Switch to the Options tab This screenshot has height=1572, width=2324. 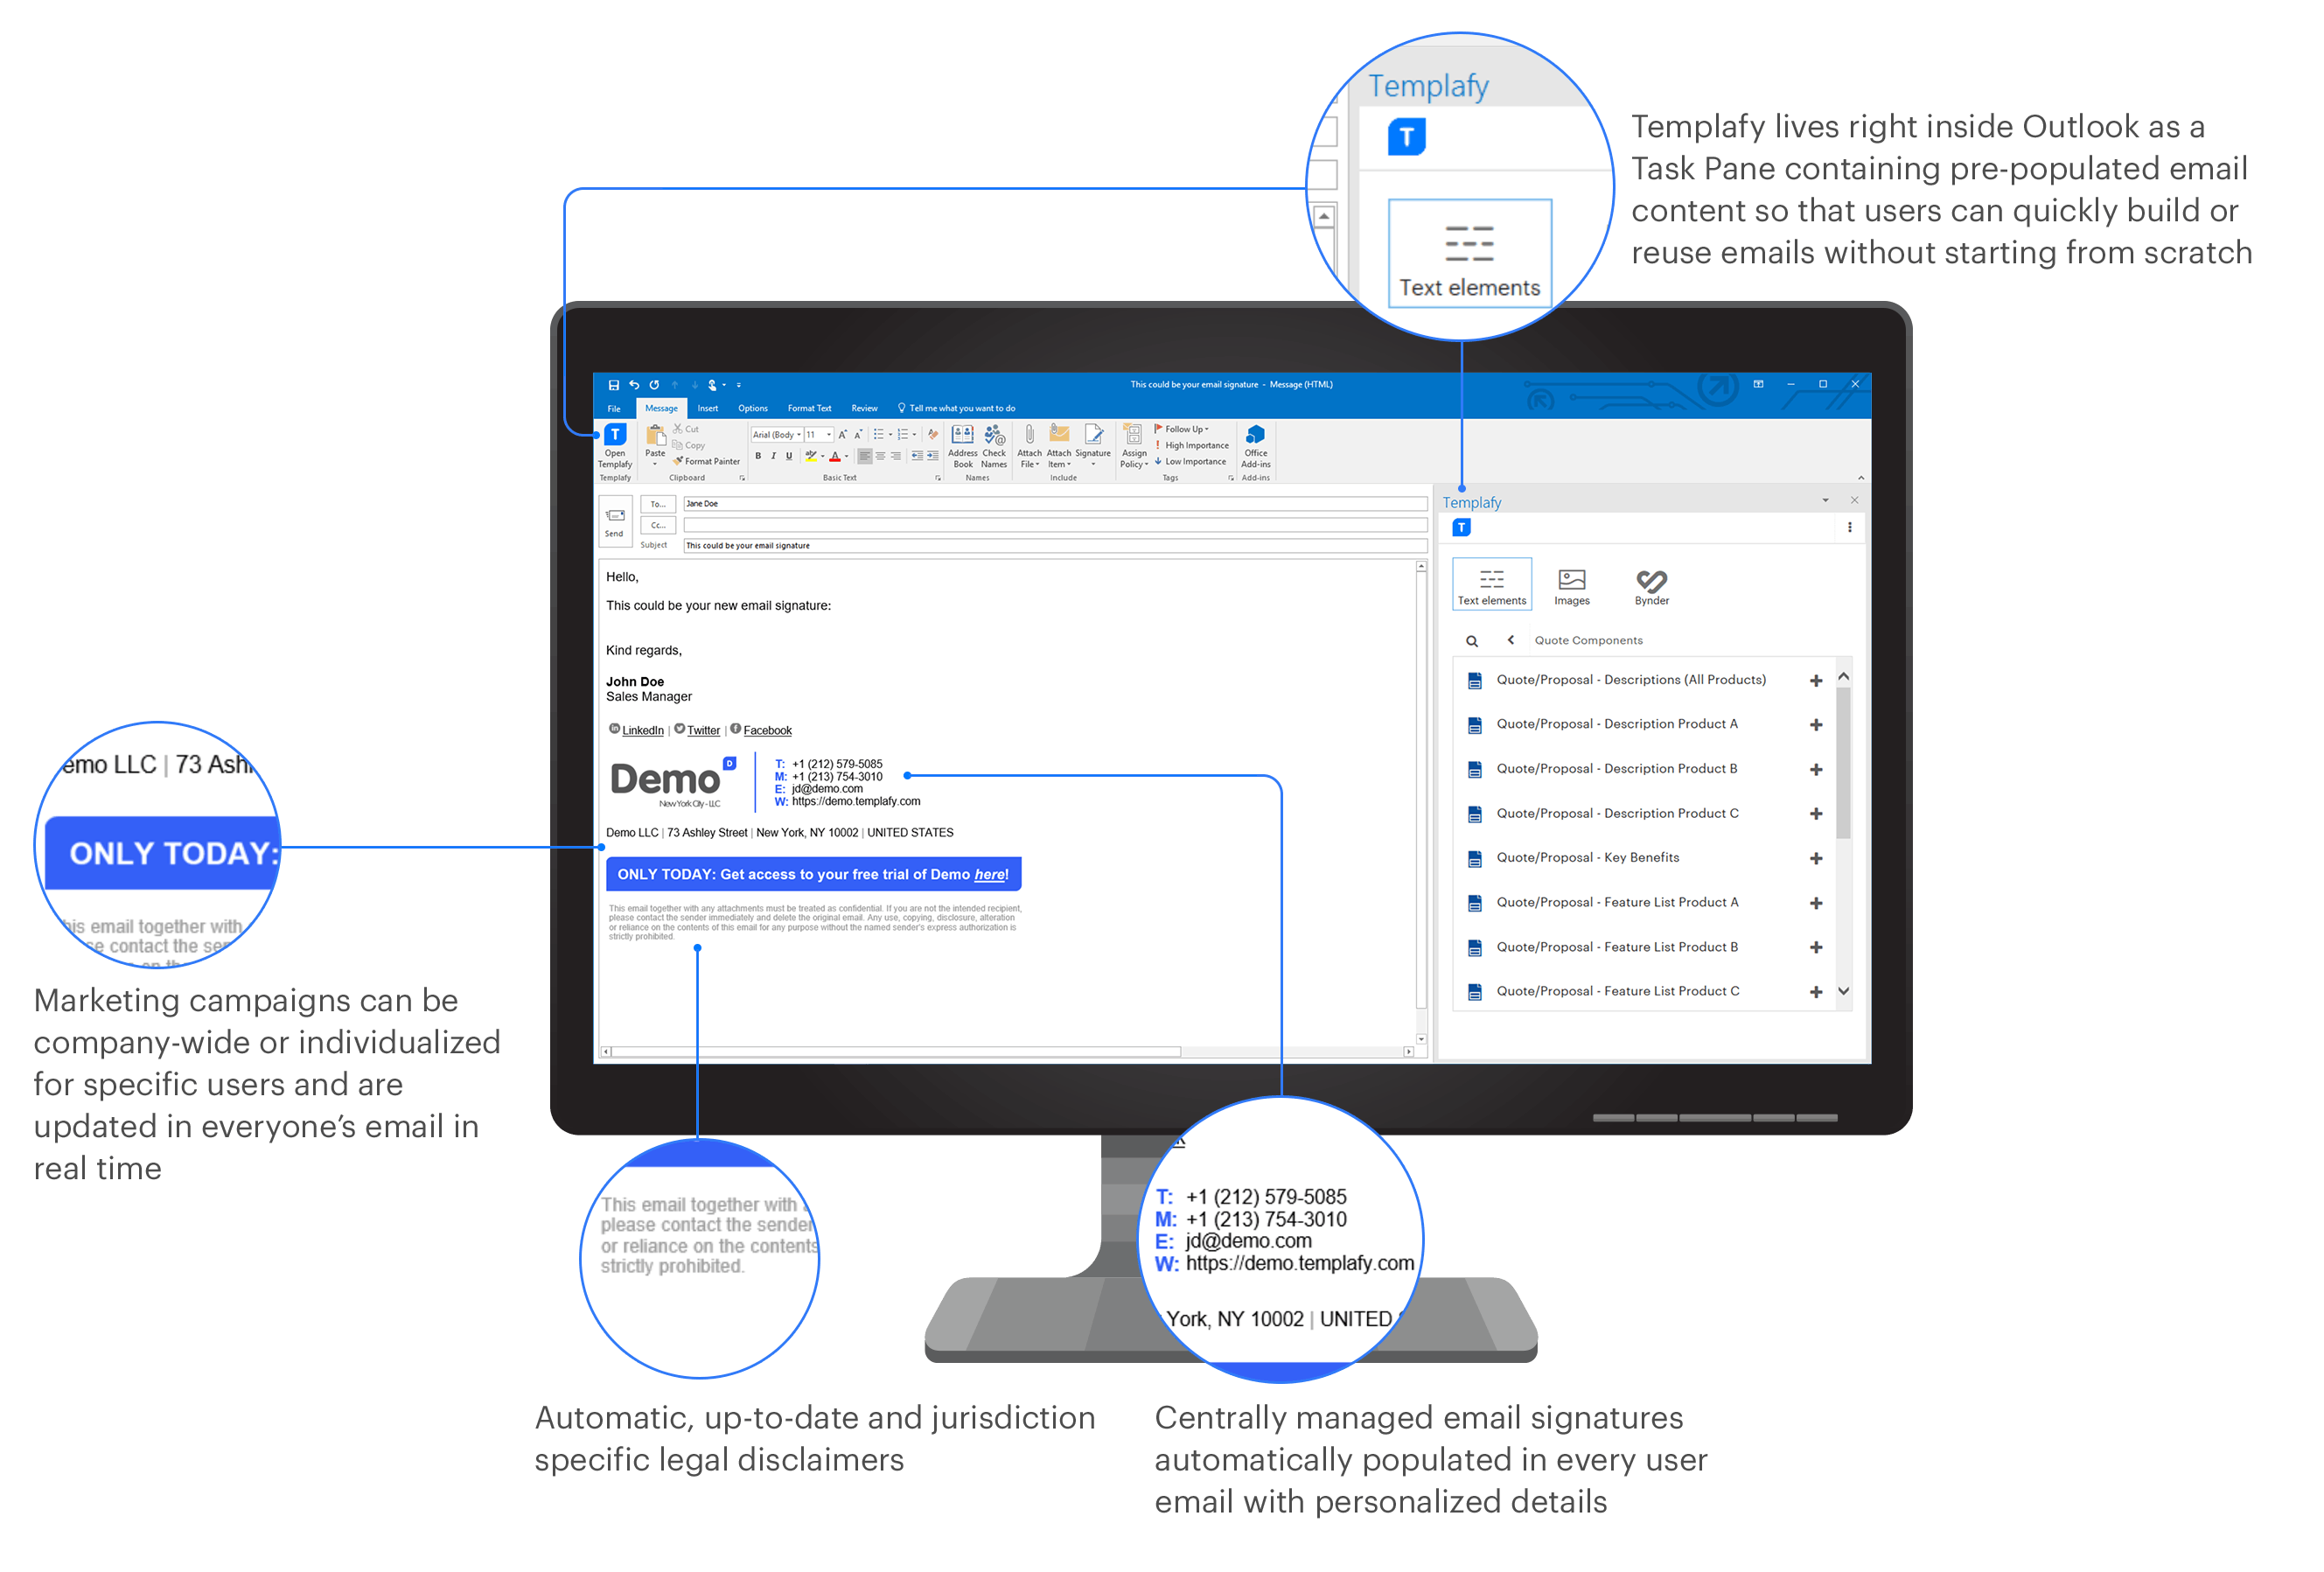tap(753, 408)
